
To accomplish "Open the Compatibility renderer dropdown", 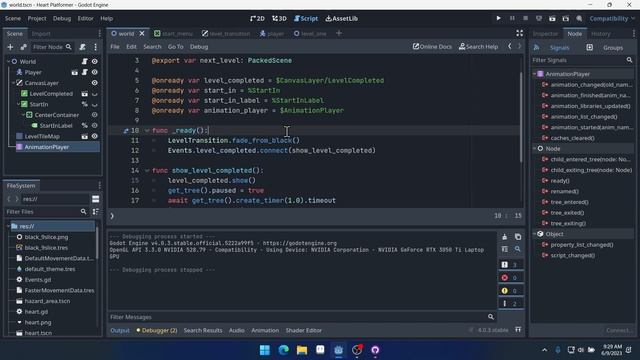I will [612, 18].
